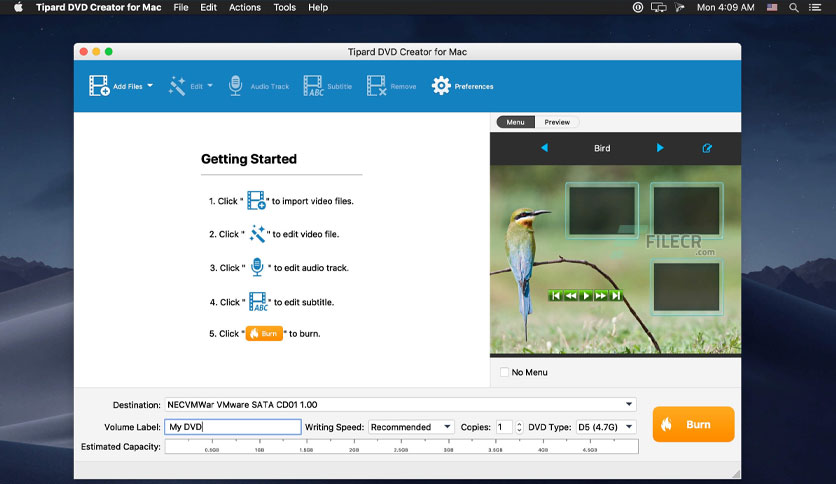Click the Subtitle ABC film icon
Viewport: 836px width, 484px height.
313,86
